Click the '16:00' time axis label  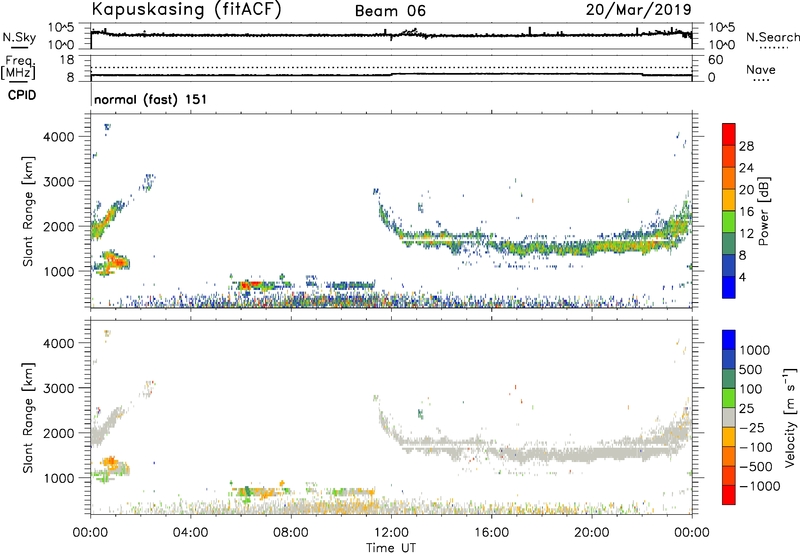pyautogui.click(x=491, y=533)
